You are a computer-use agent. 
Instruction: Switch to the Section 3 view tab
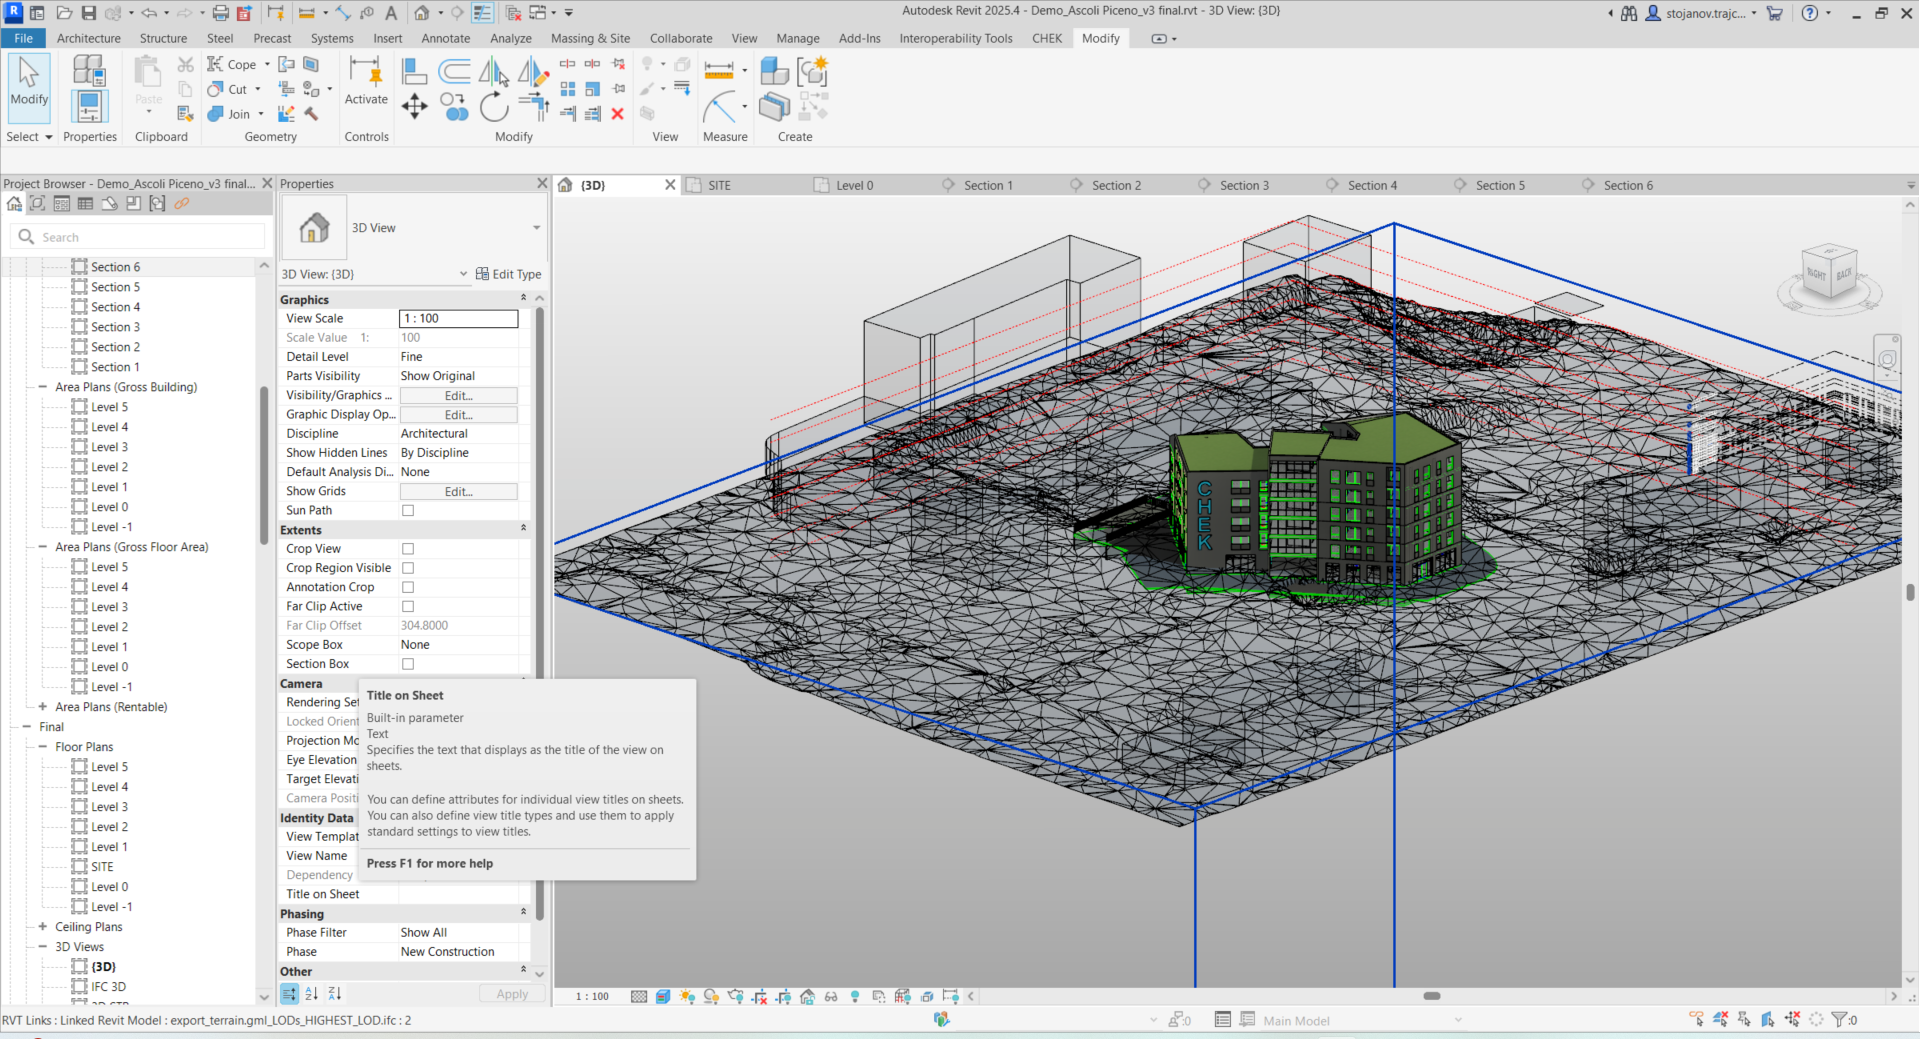pos(1243,185)
